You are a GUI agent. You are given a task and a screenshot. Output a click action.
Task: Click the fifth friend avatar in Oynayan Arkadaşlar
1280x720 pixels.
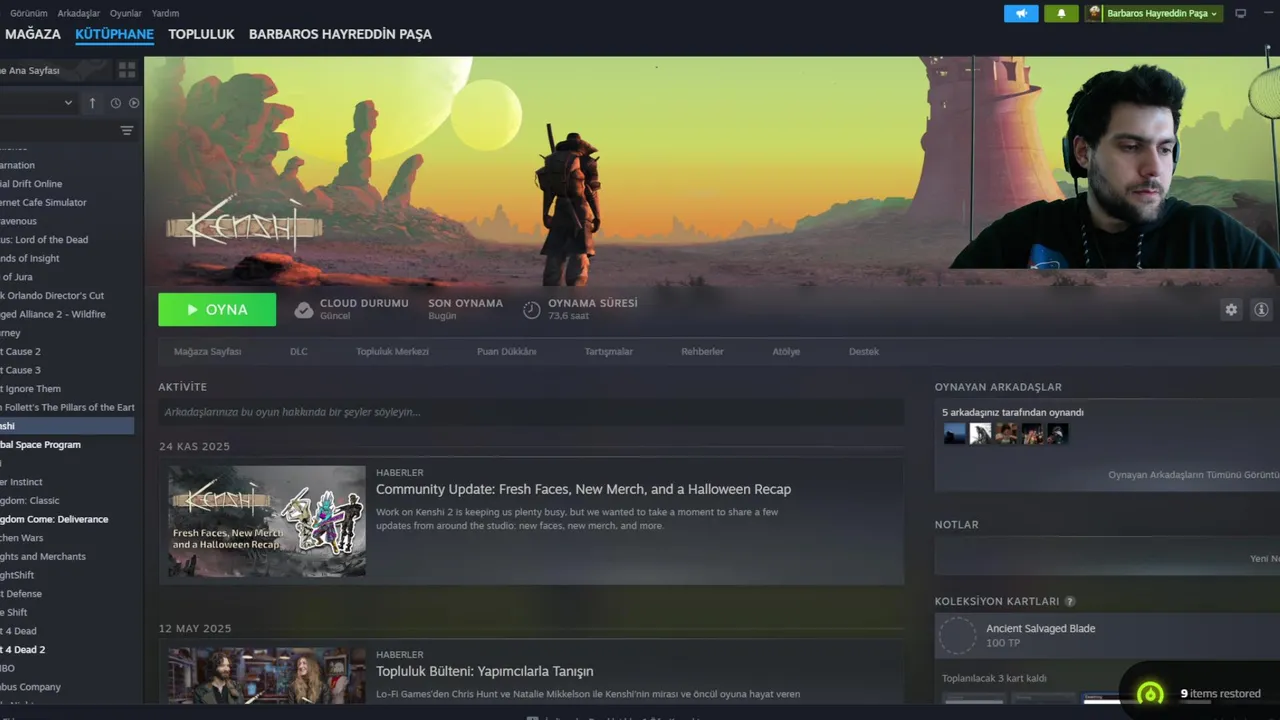click(1058, 433)
